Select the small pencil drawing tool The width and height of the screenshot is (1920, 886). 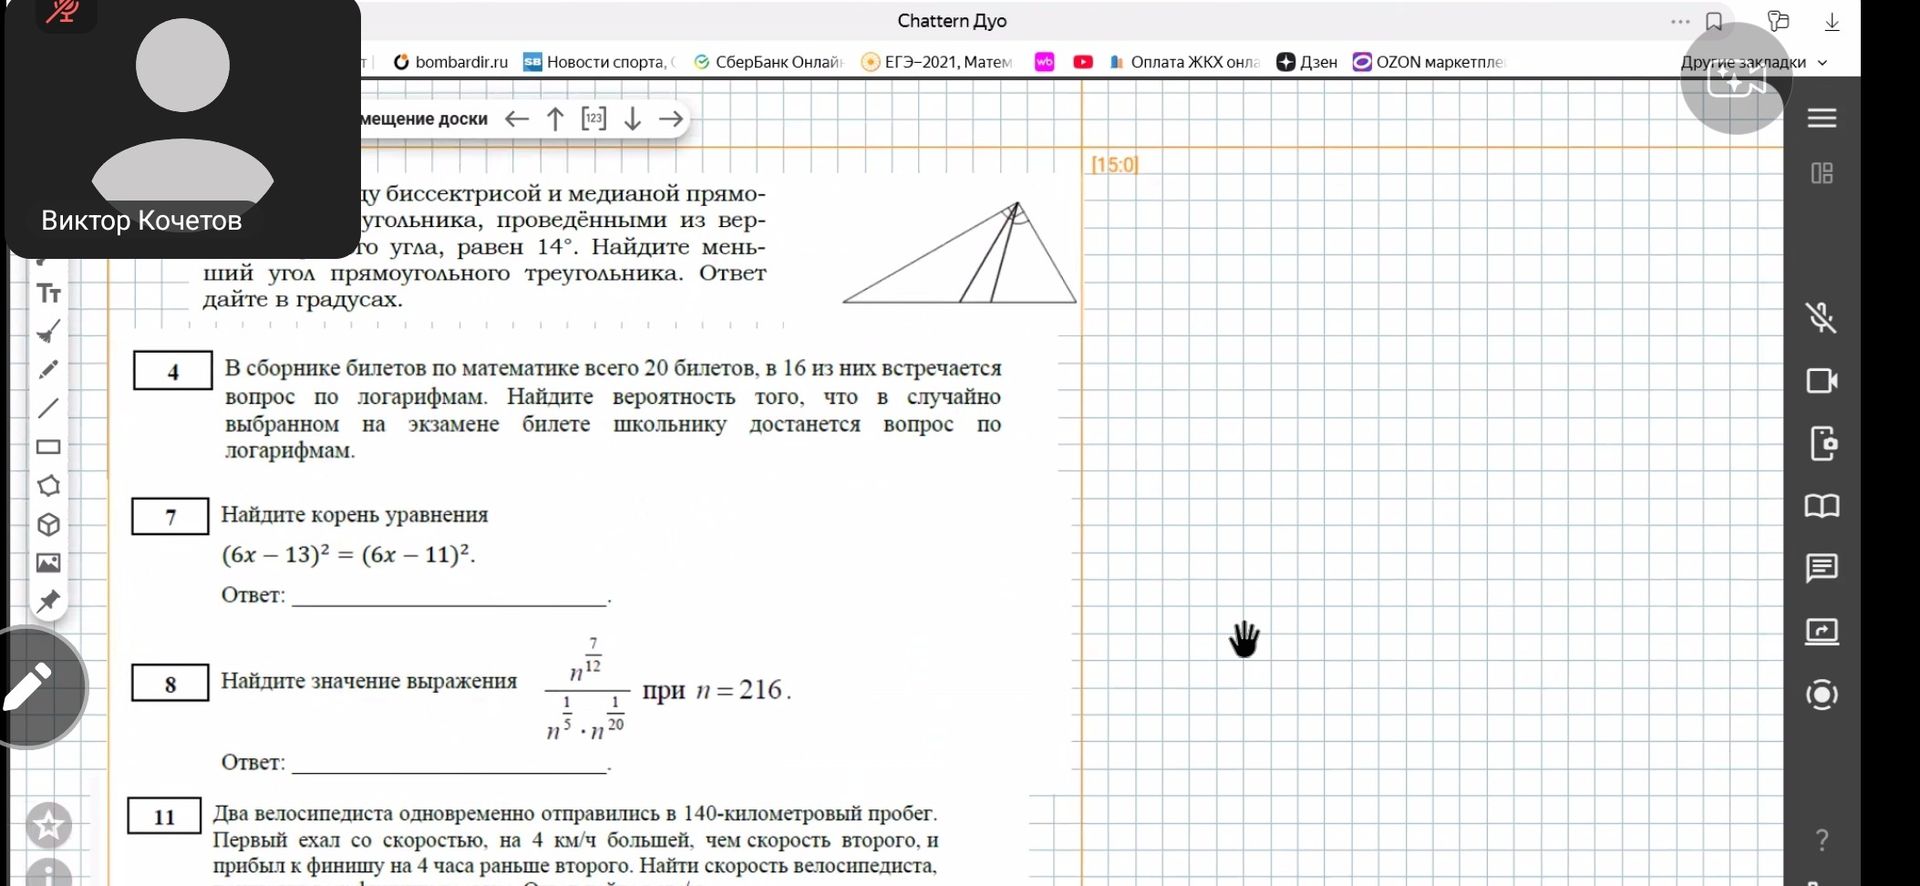pos(48,370)
